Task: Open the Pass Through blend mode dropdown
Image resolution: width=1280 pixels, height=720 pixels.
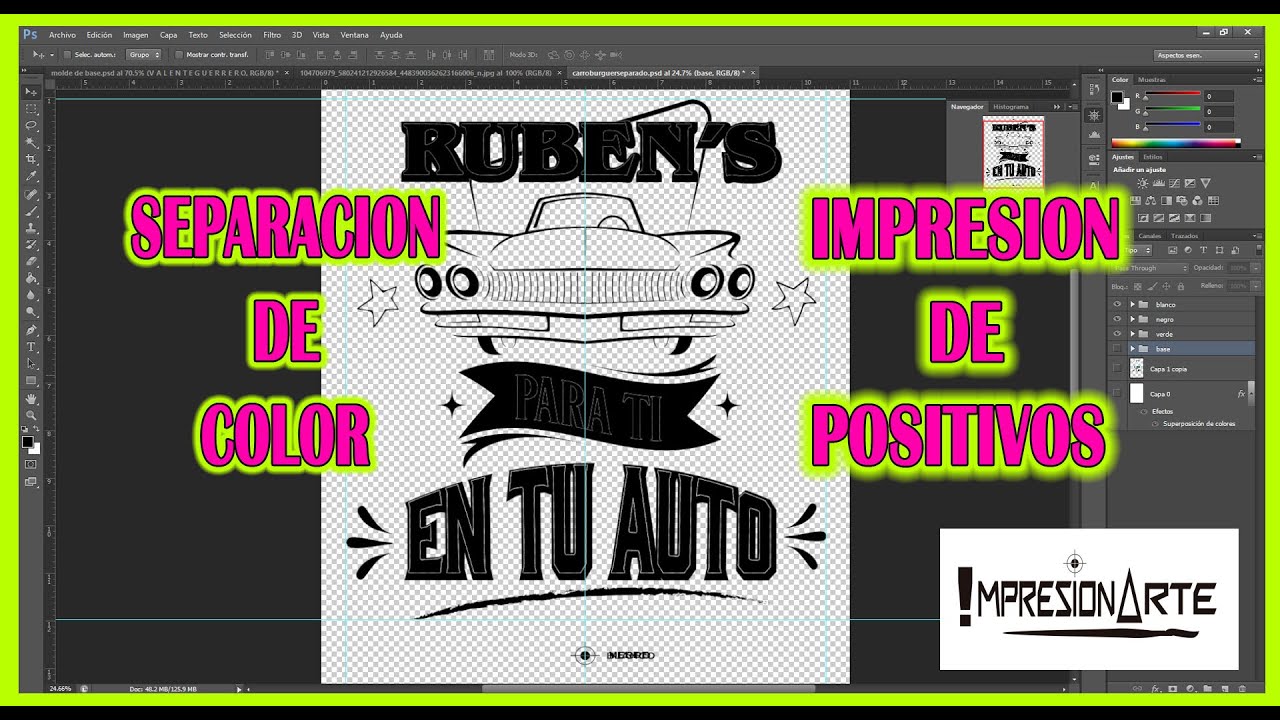Action: (x=1150, y=268)
